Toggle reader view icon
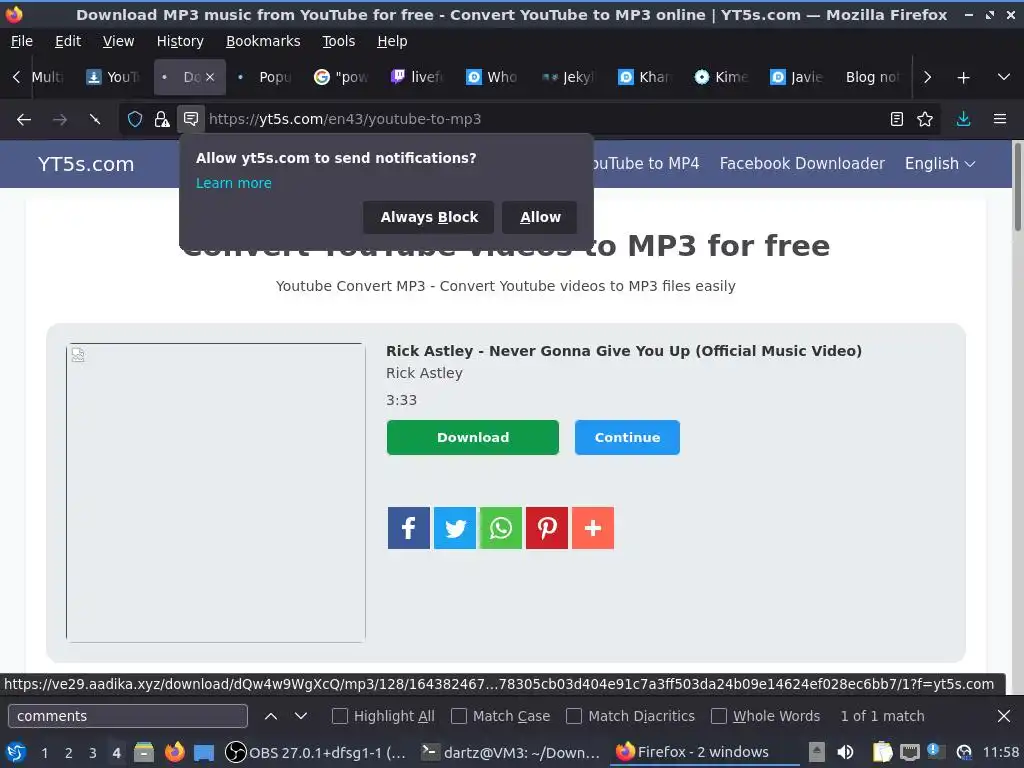1024x768 pixels. coord(897,119)
